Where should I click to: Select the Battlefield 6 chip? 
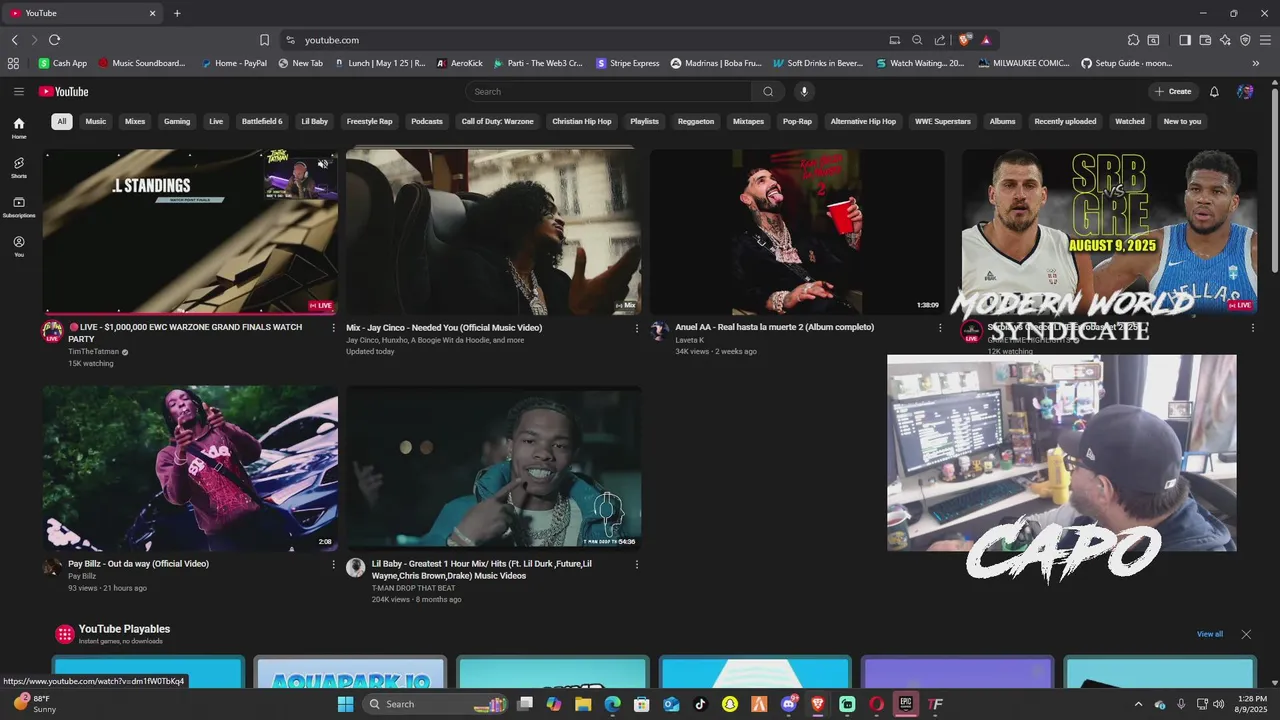262,121
